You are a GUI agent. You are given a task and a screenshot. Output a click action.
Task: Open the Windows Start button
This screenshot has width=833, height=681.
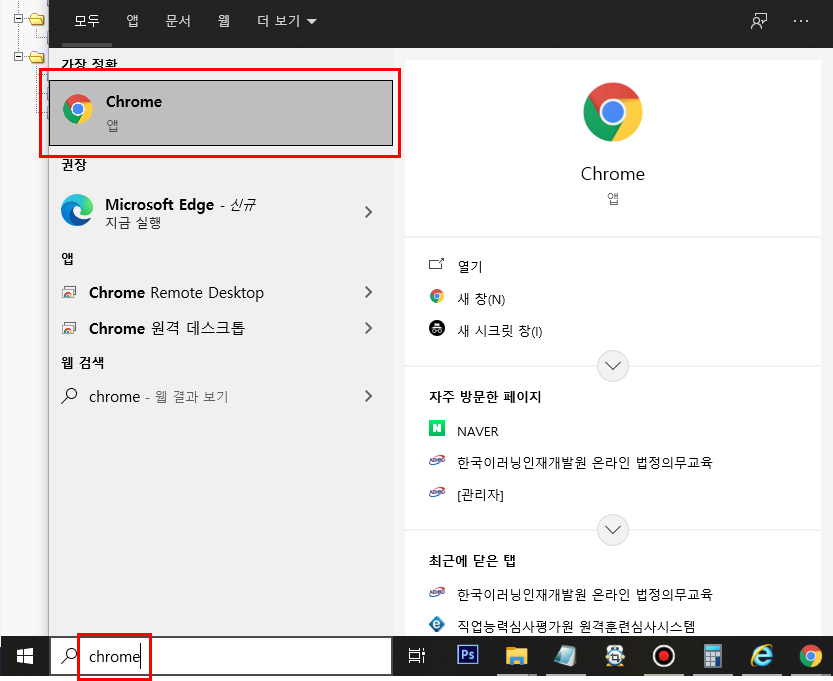pyautogui.click(x=24, y=657)
